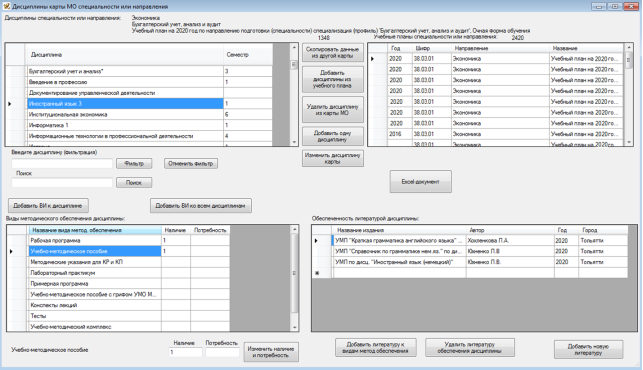Click the application icon in title bar
The image size is (643, 370).
(x=7, y=6)
